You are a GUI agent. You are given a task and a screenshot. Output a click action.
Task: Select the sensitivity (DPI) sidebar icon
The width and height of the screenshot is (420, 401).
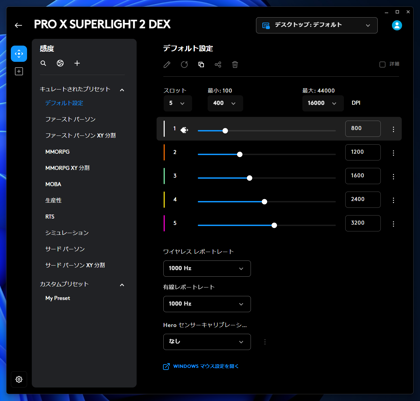pos(19,54)
